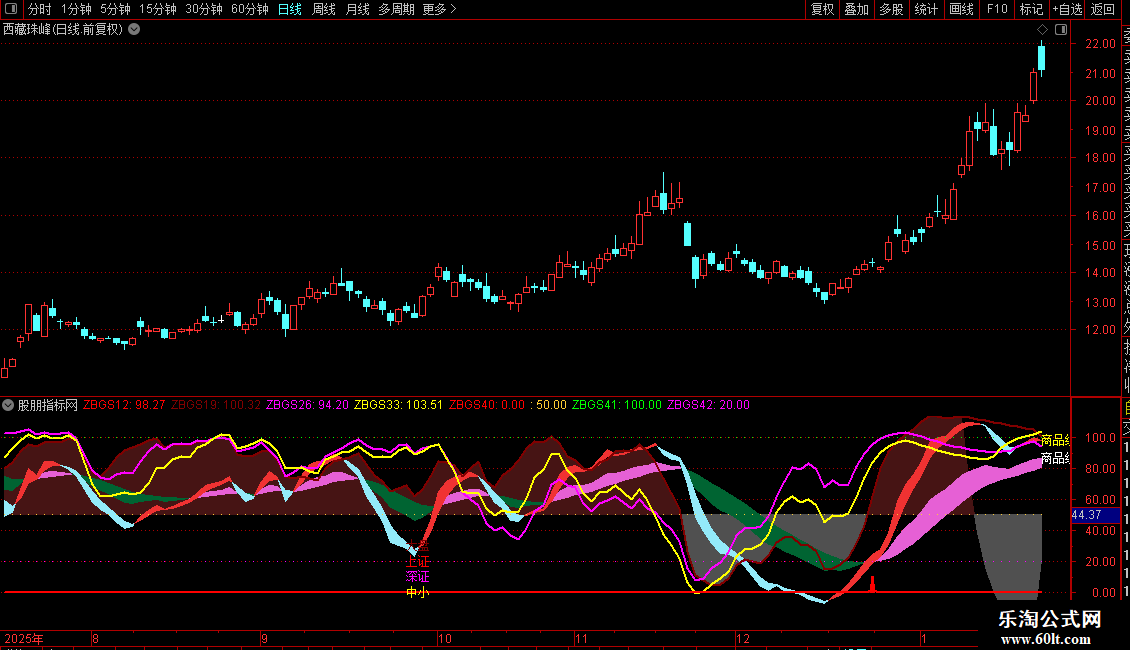Click the 标记 mark tool
This screenshot has height=650, width=1130.
1031,10
